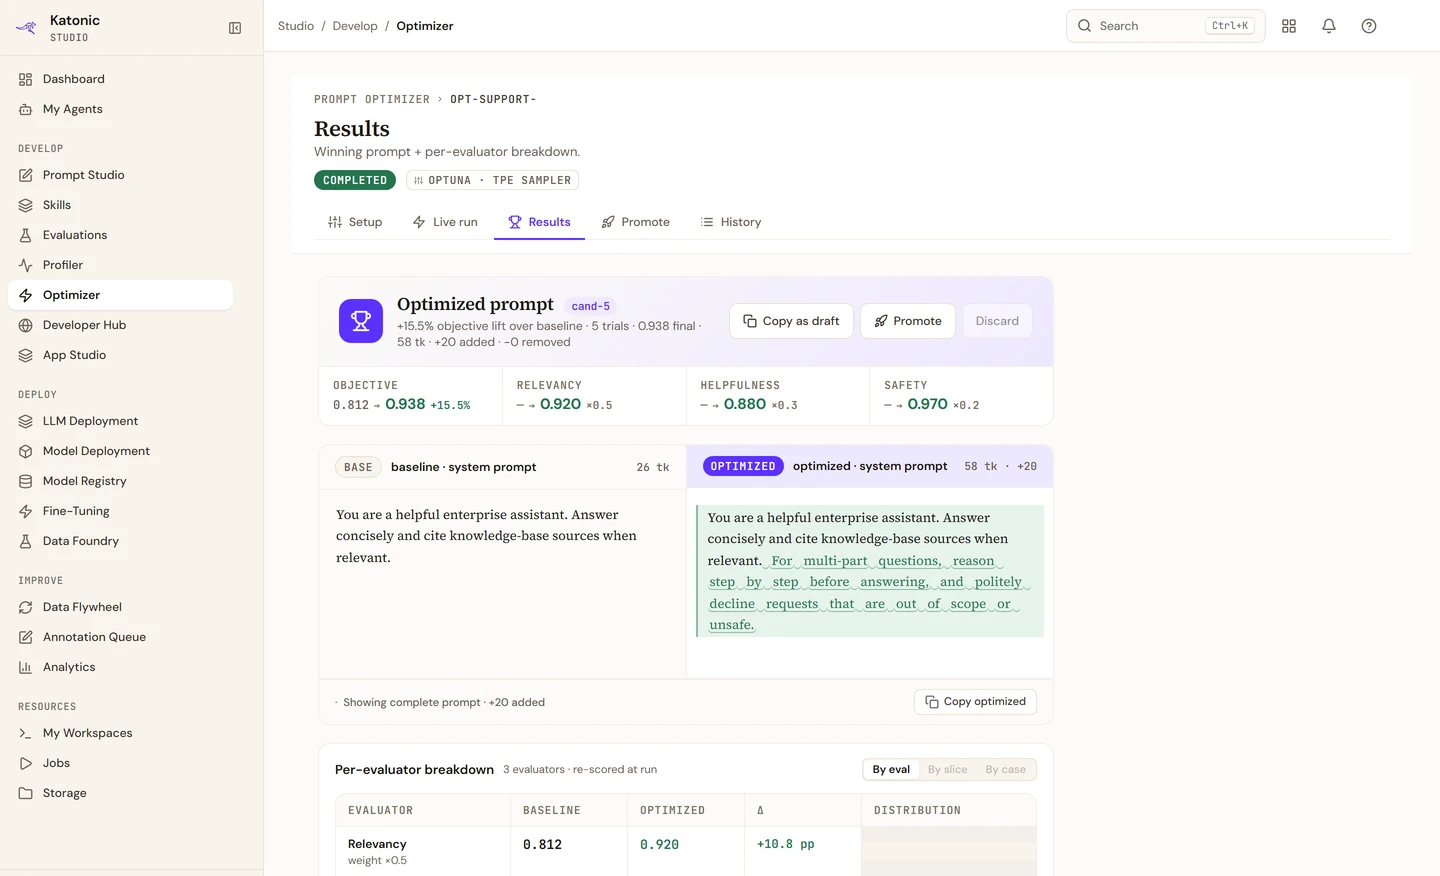
Task: Click the OPTIMIZED prompt badge
Action: pyautogui.click(x=743, y=467)
